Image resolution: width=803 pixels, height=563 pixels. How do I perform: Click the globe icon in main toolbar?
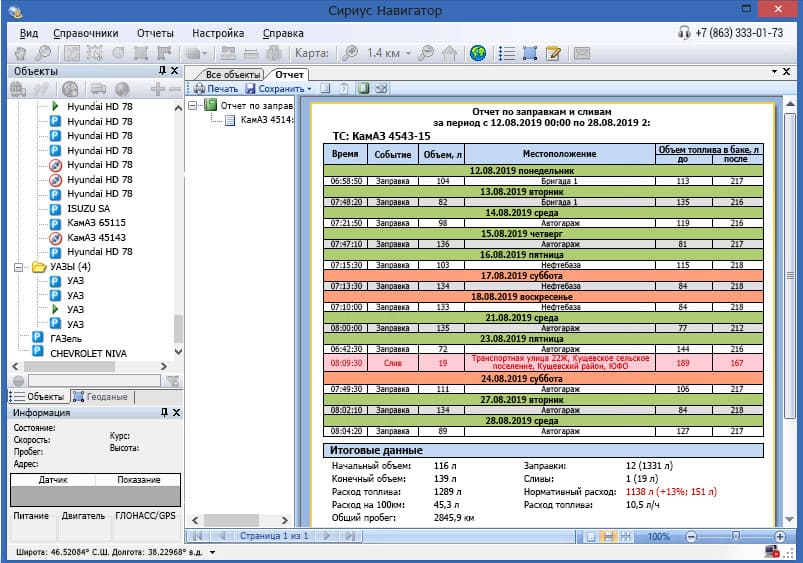click(478, 53)
